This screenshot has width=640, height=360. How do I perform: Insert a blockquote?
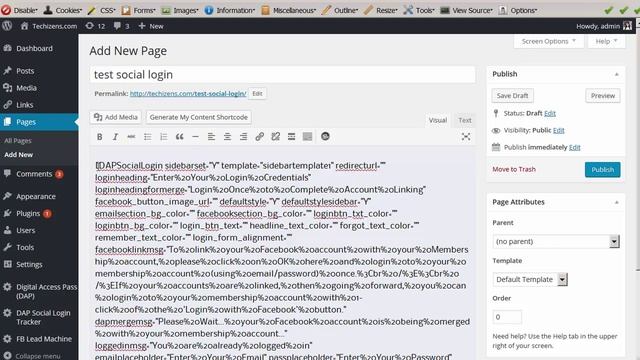[180, 137]
